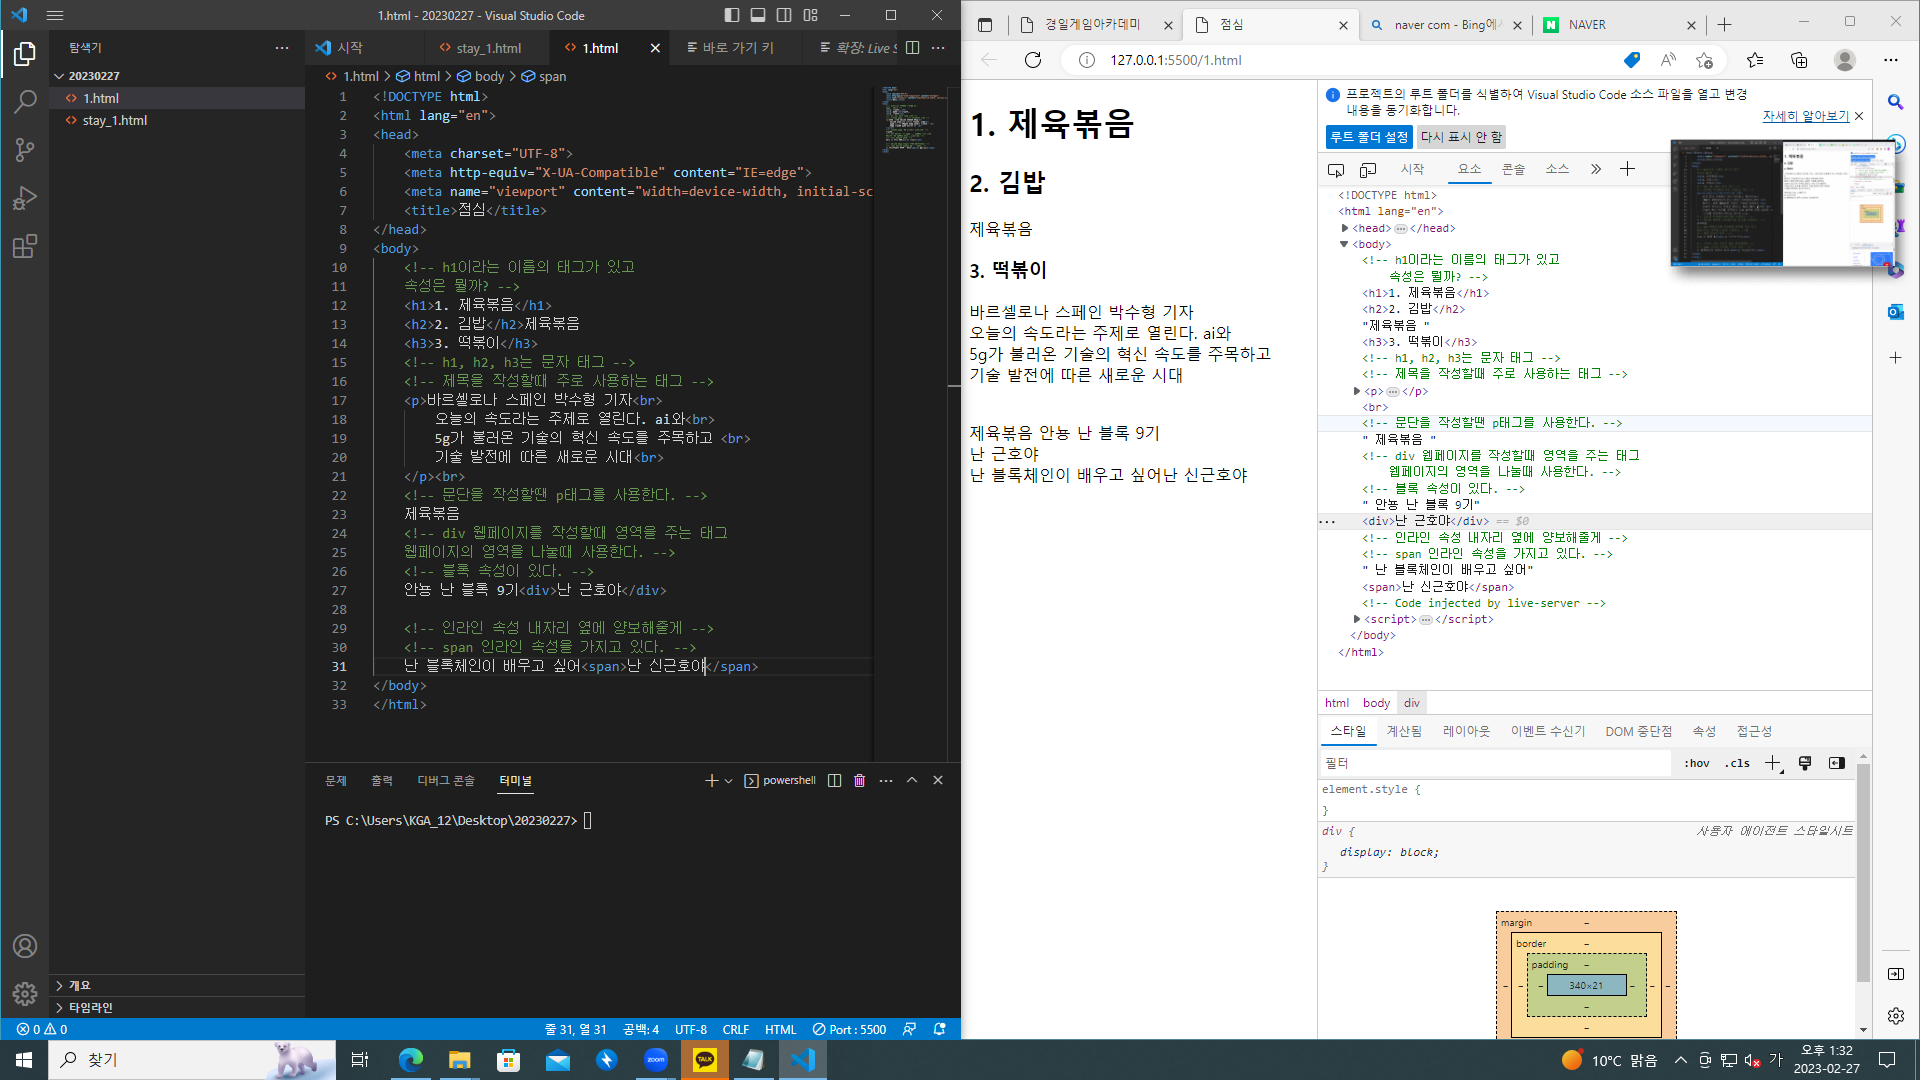Viewport: 1920px width, 1080px height.
Task: Kill terminal with trash icon
Action: click(x=859, y=780)
